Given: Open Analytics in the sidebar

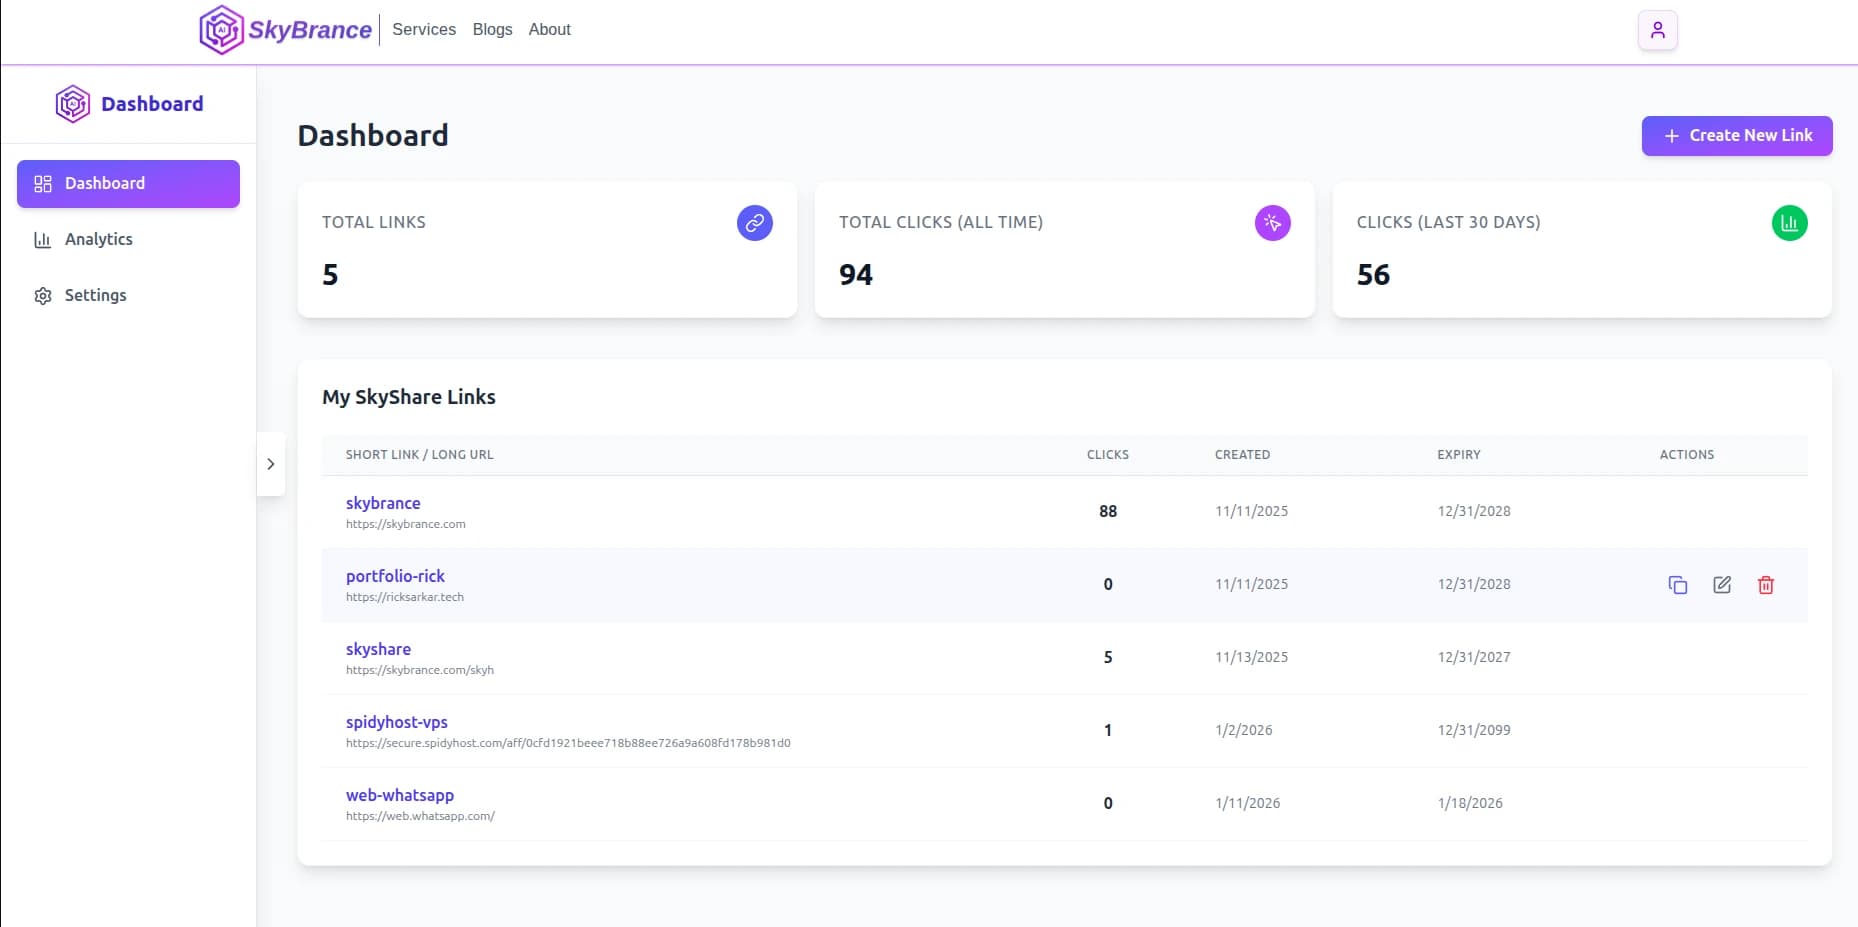Looking at the screenshot, I should point(98,240).
